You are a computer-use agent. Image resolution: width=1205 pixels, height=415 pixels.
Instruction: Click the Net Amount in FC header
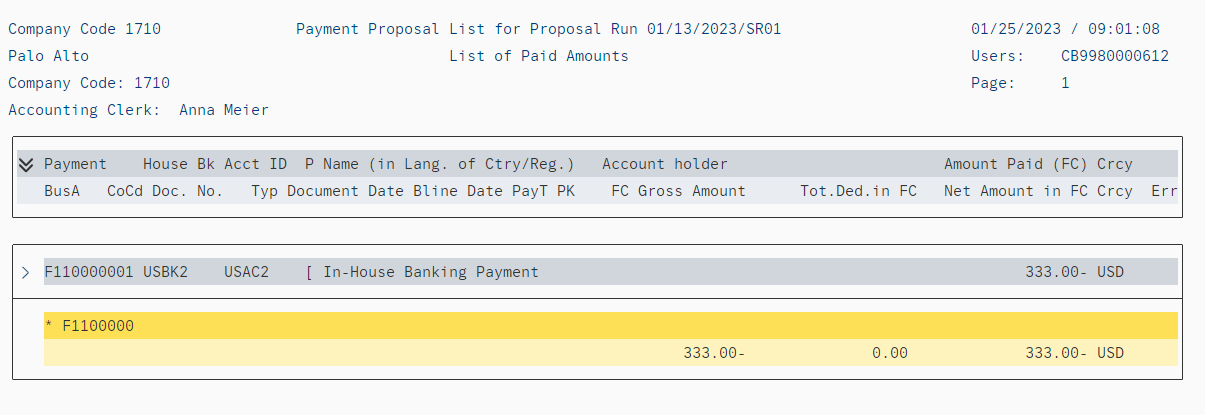1016,191
